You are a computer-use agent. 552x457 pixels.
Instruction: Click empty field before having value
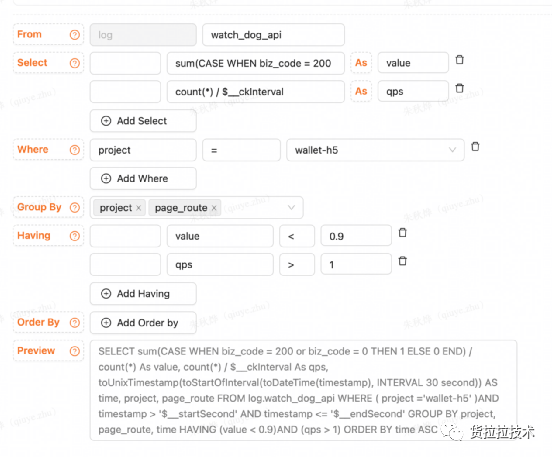125,236
